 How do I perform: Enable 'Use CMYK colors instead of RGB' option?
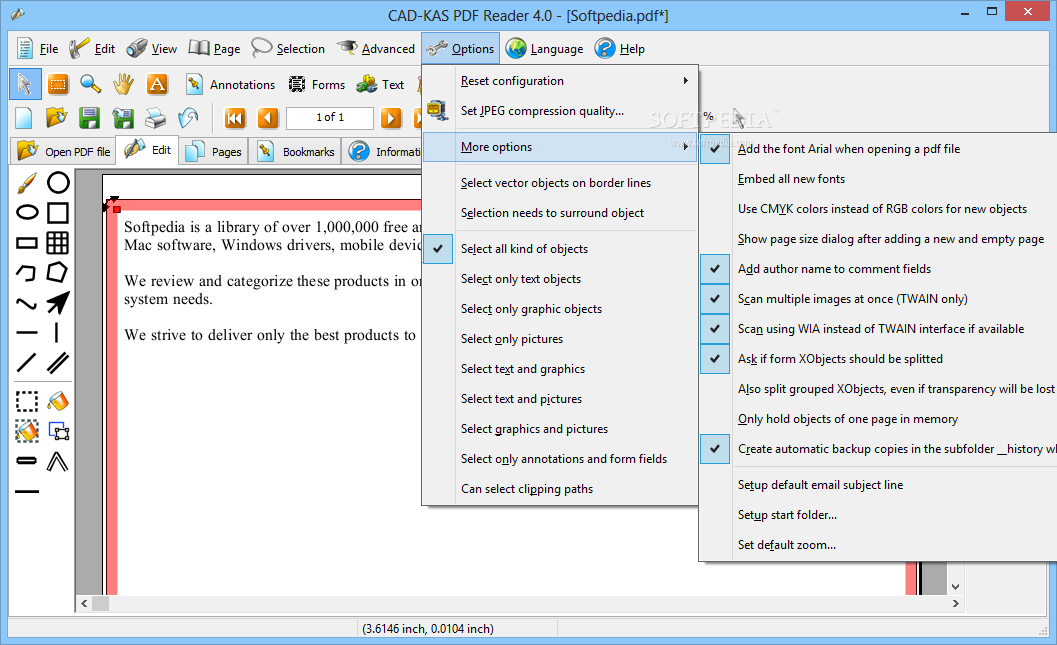point(878,209)
